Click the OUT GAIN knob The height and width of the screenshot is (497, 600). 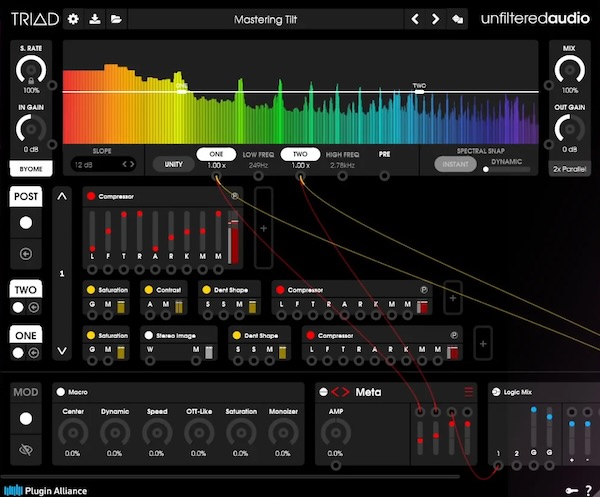[x=569, y=129]
